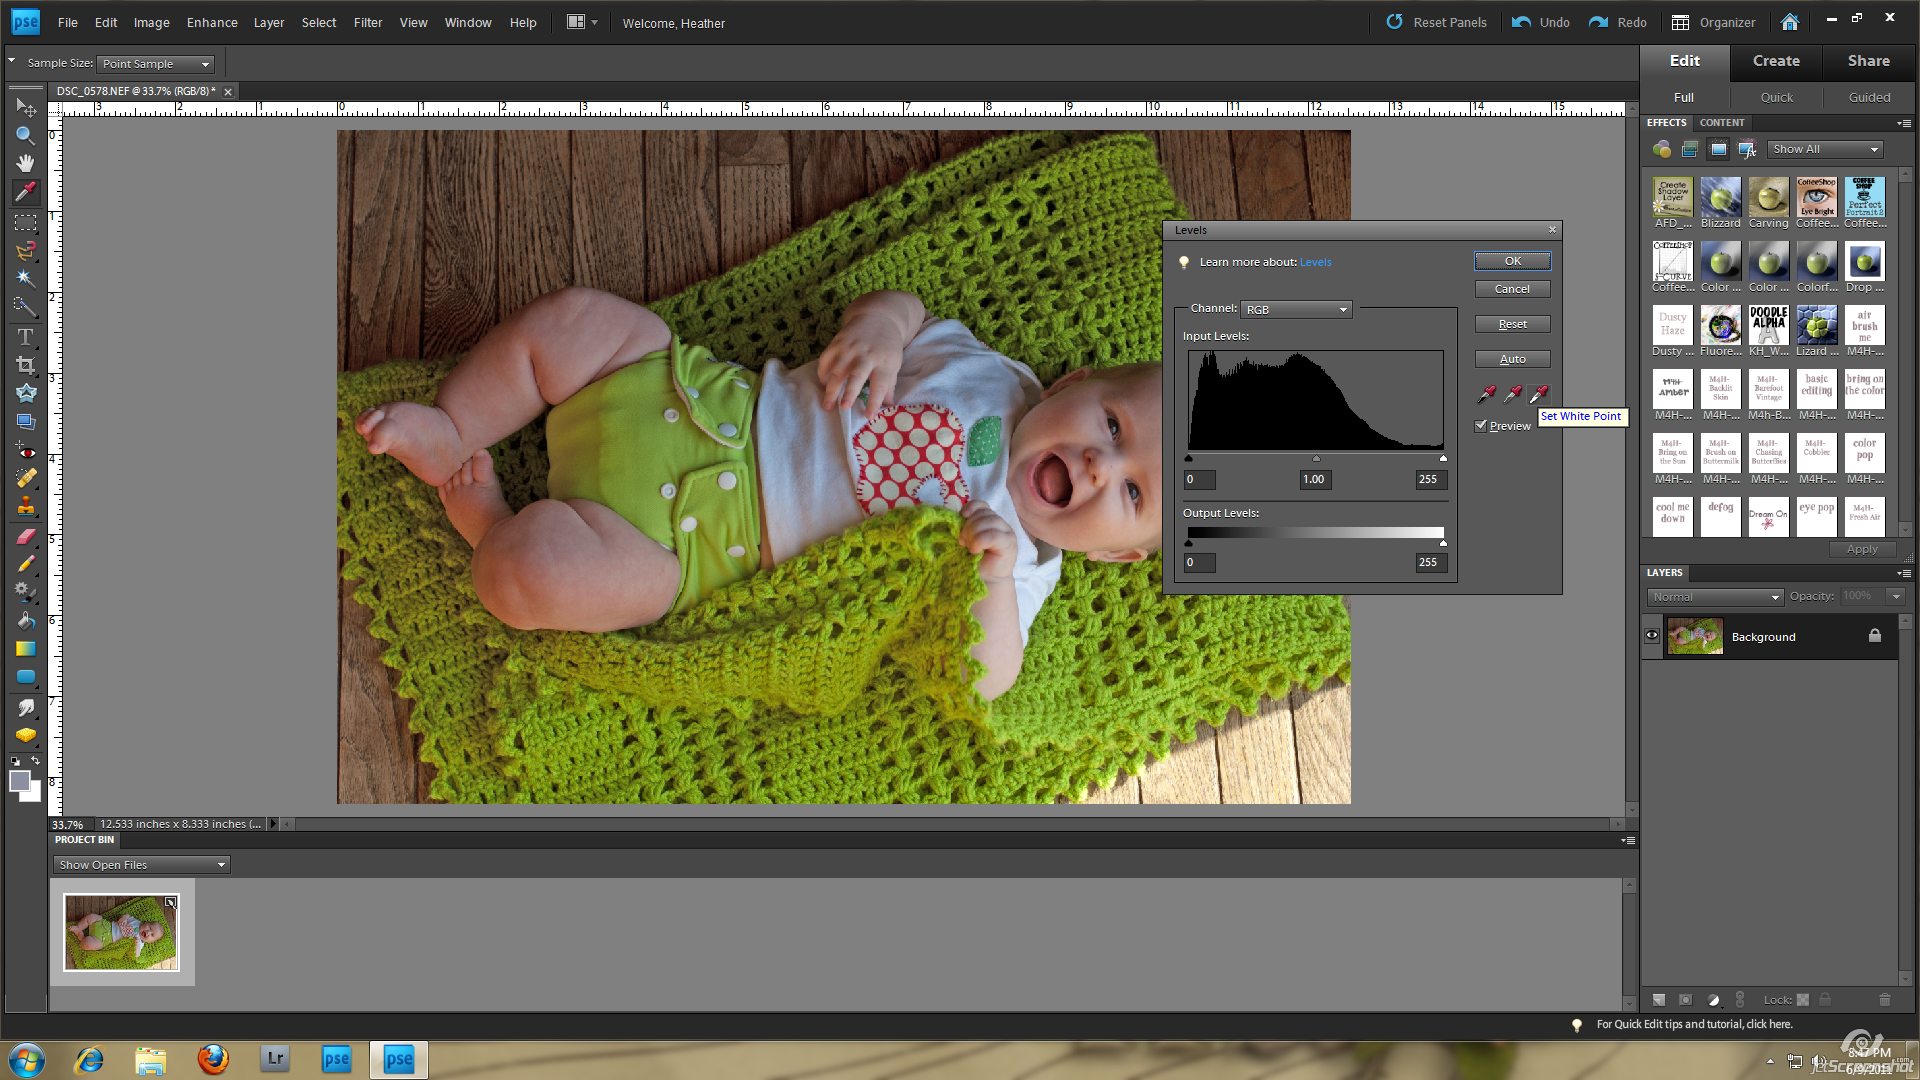Open the Levels help link

pos(1315,262)
